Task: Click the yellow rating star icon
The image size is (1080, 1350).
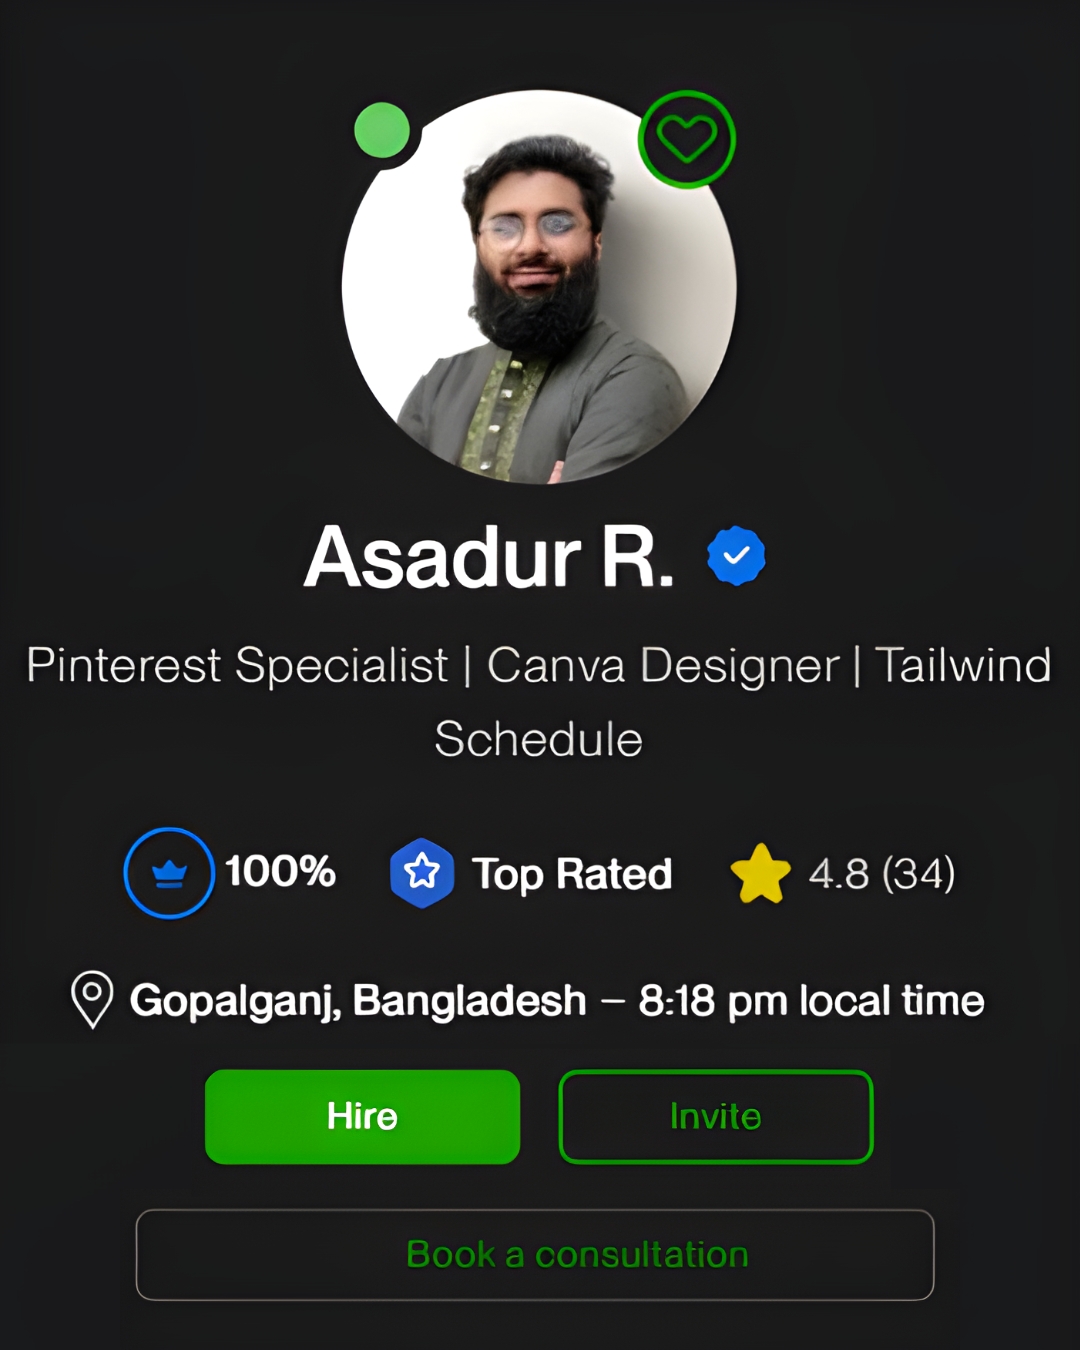Action: pos(760,874)
